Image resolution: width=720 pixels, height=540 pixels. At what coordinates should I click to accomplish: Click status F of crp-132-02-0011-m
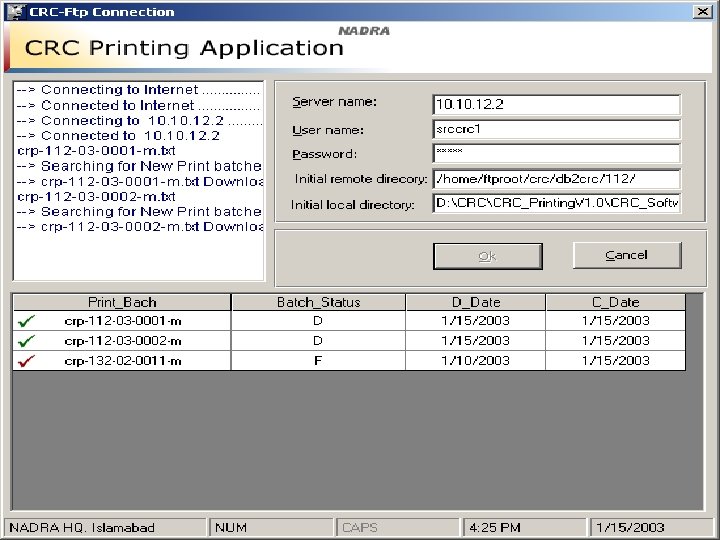pos(318,361)
